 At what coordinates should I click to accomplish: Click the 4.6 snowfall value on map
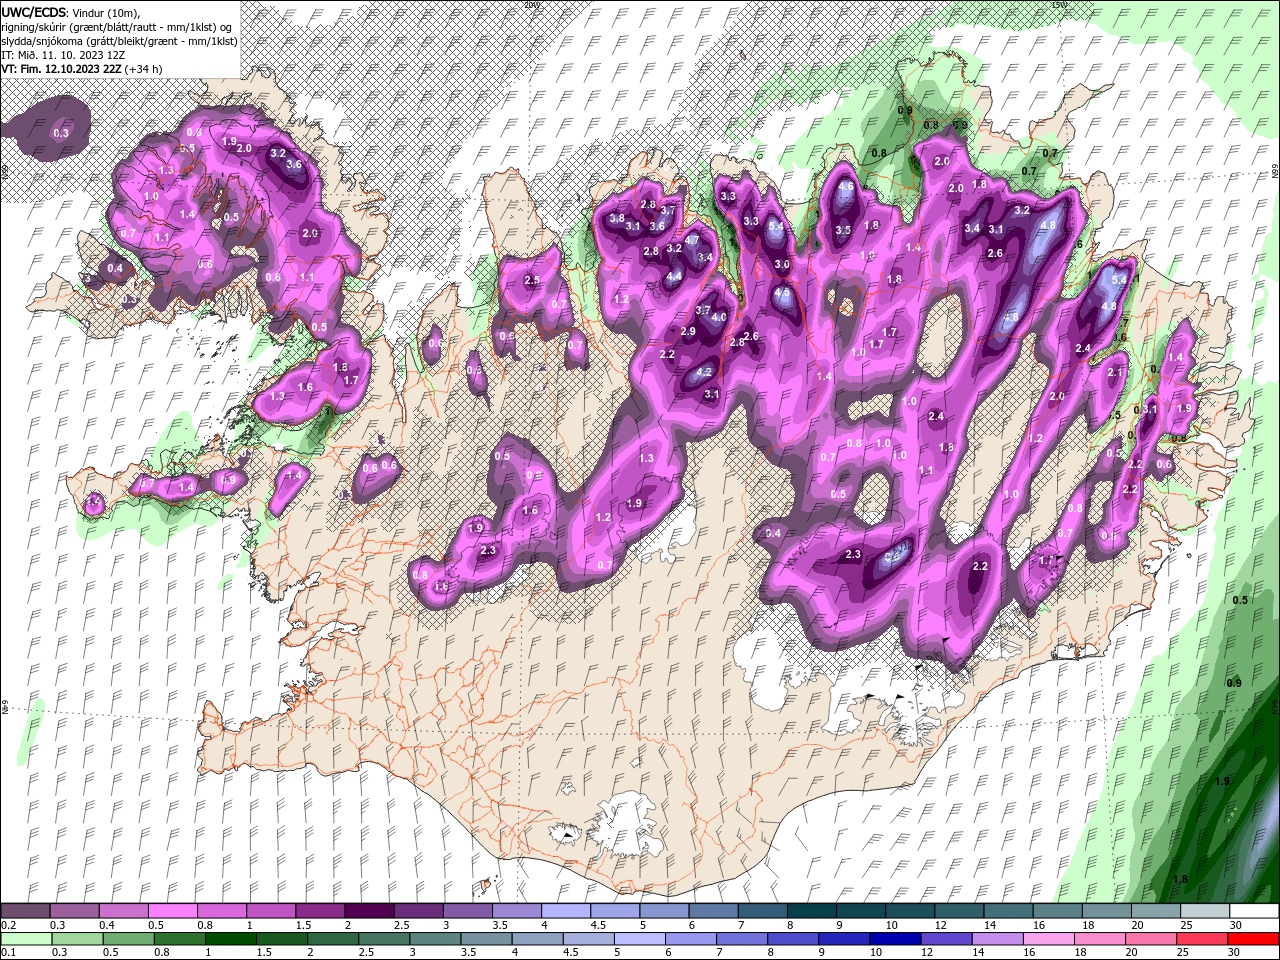point(846,187)
